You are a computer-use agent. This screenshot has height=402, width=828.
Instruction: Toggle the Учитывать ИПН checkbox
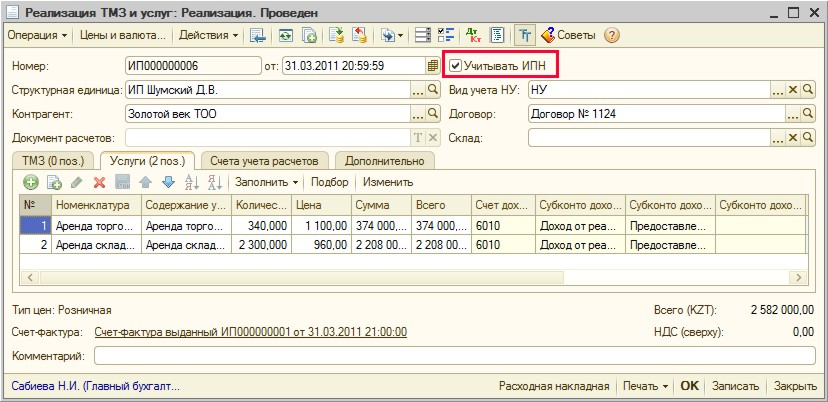(456, 65)
